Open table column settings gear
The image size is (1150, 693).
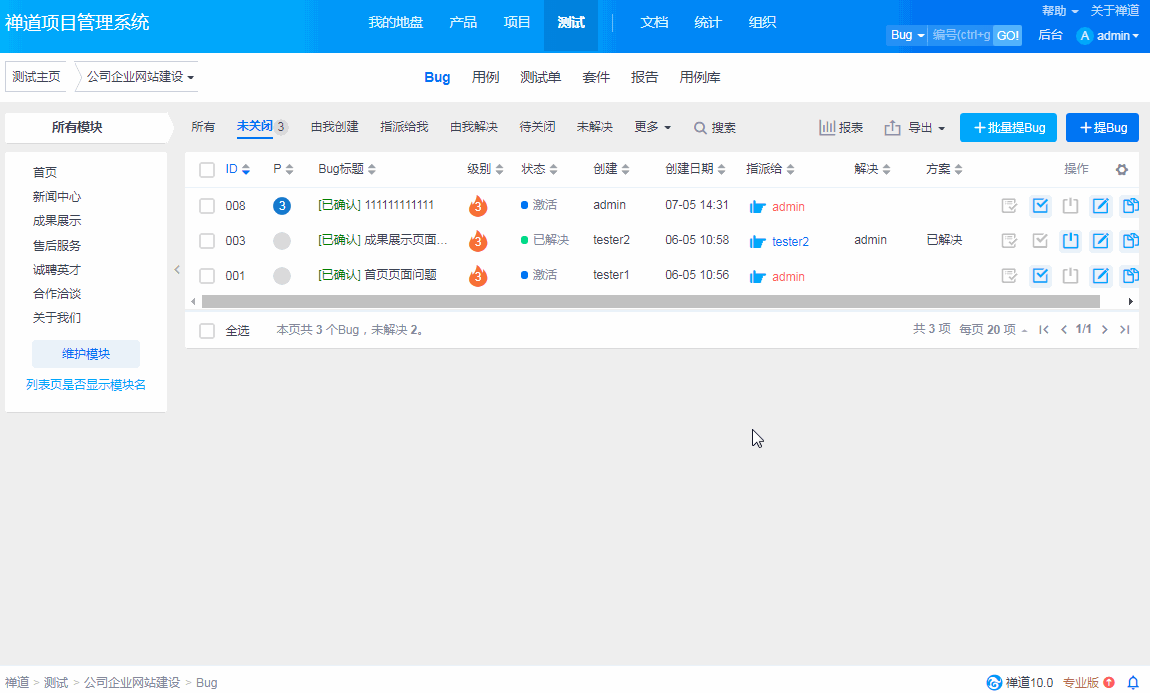[x=1121, y=170]
